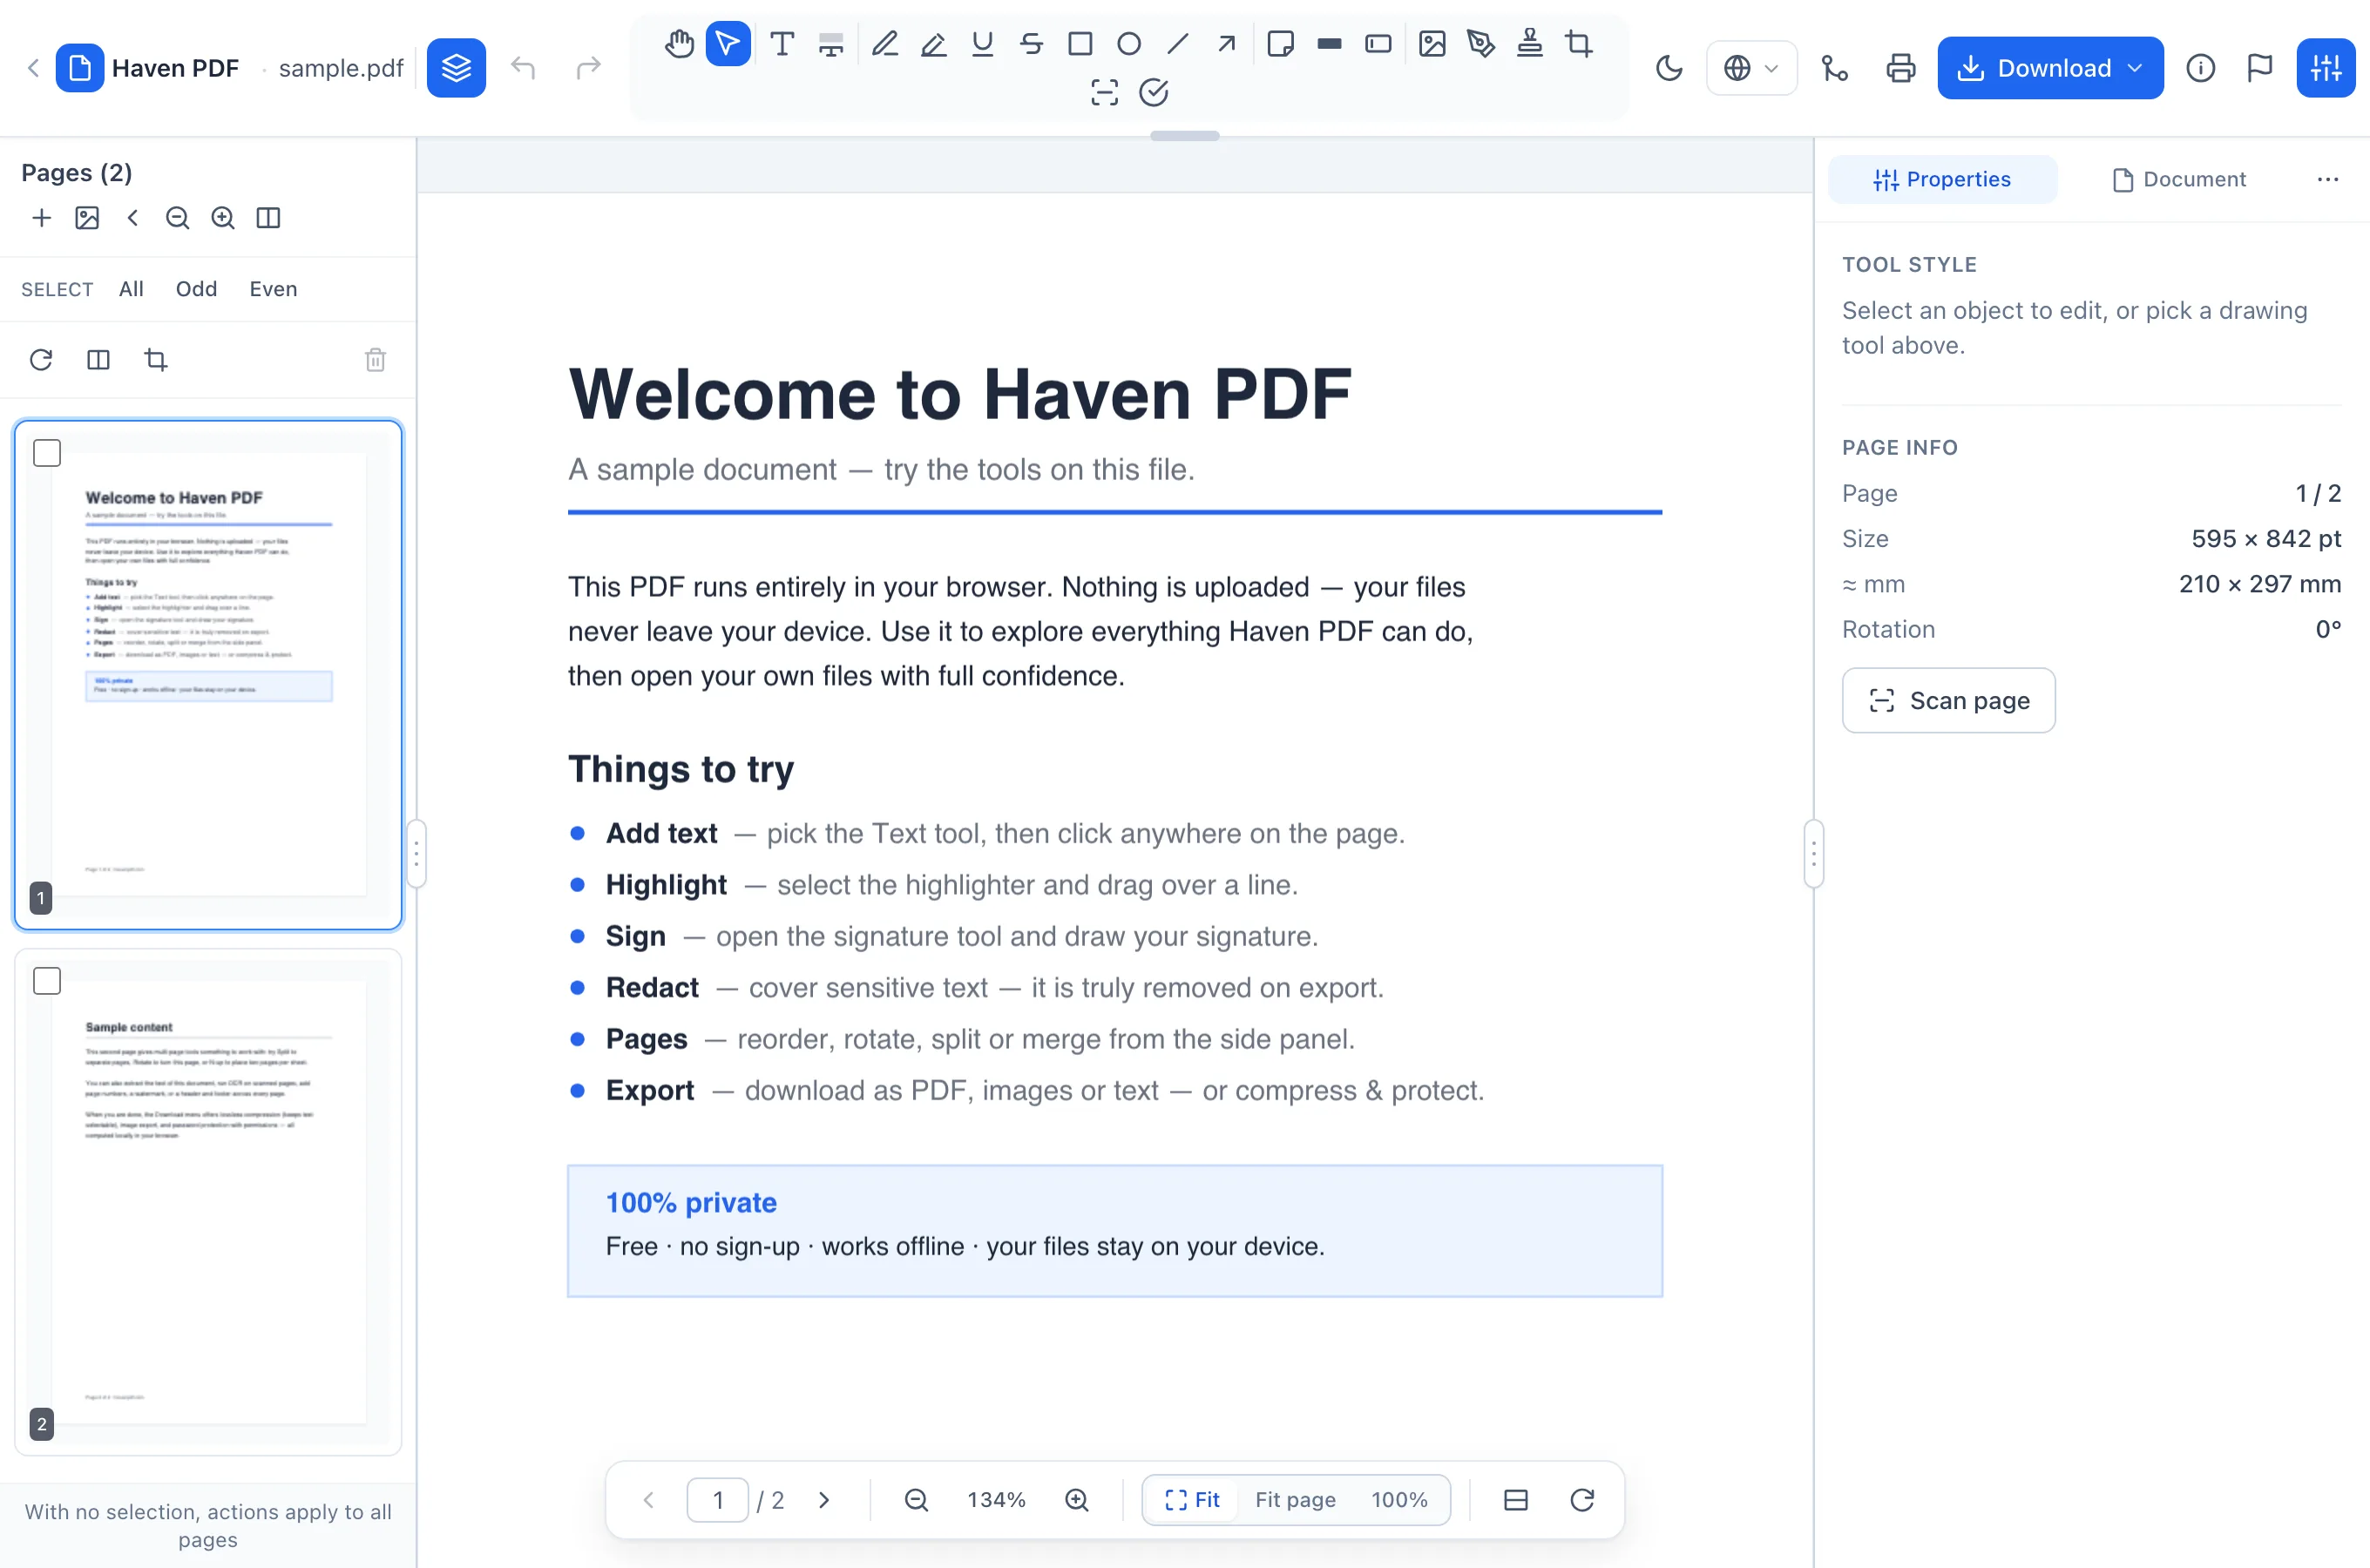The width and height of the screenshot is (2370, 1568).
Task: Zoom out in the bottom bar
Action: coord(916,1500)
